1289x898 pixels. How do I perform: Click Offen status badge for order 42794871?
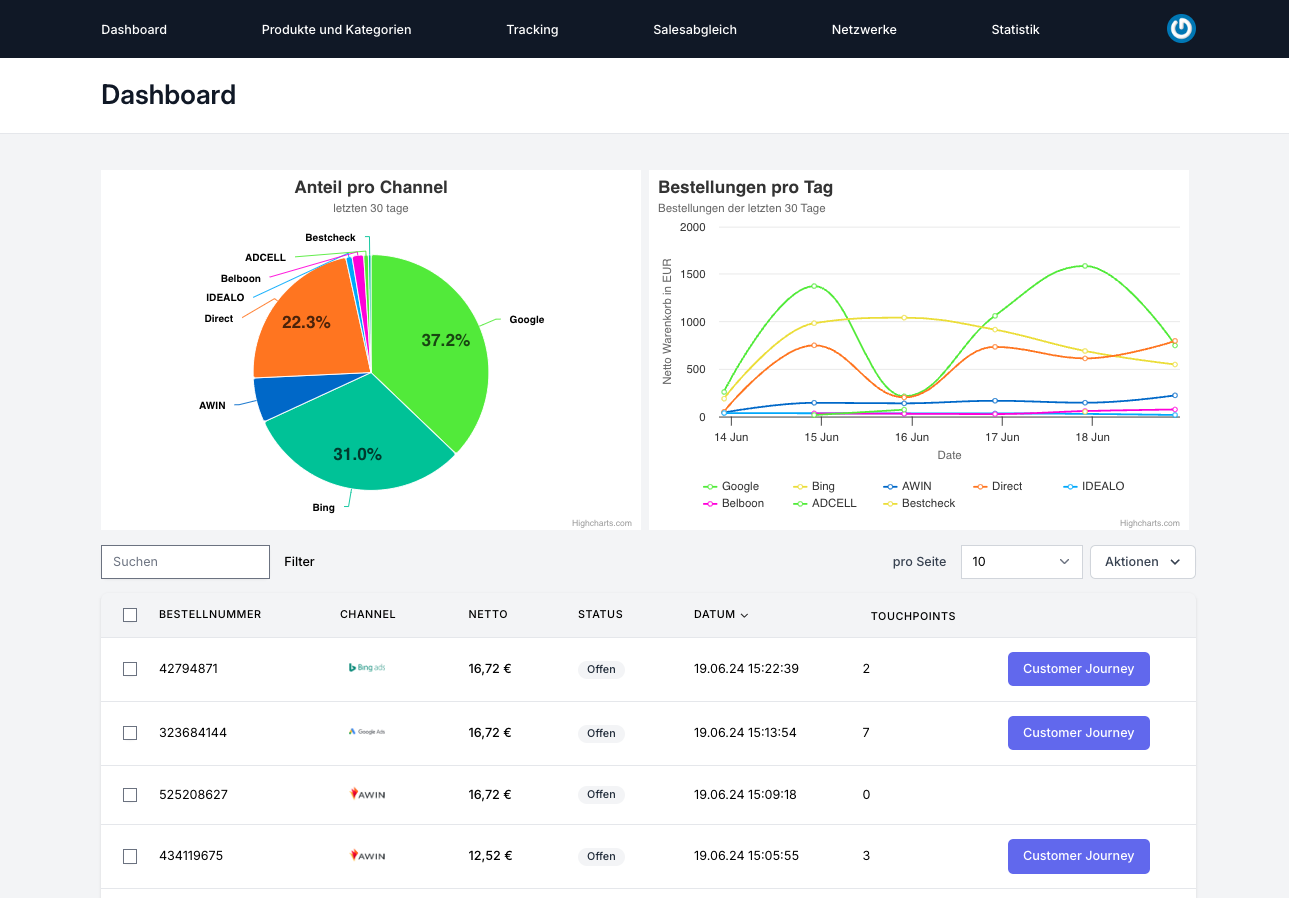[601, 670]
